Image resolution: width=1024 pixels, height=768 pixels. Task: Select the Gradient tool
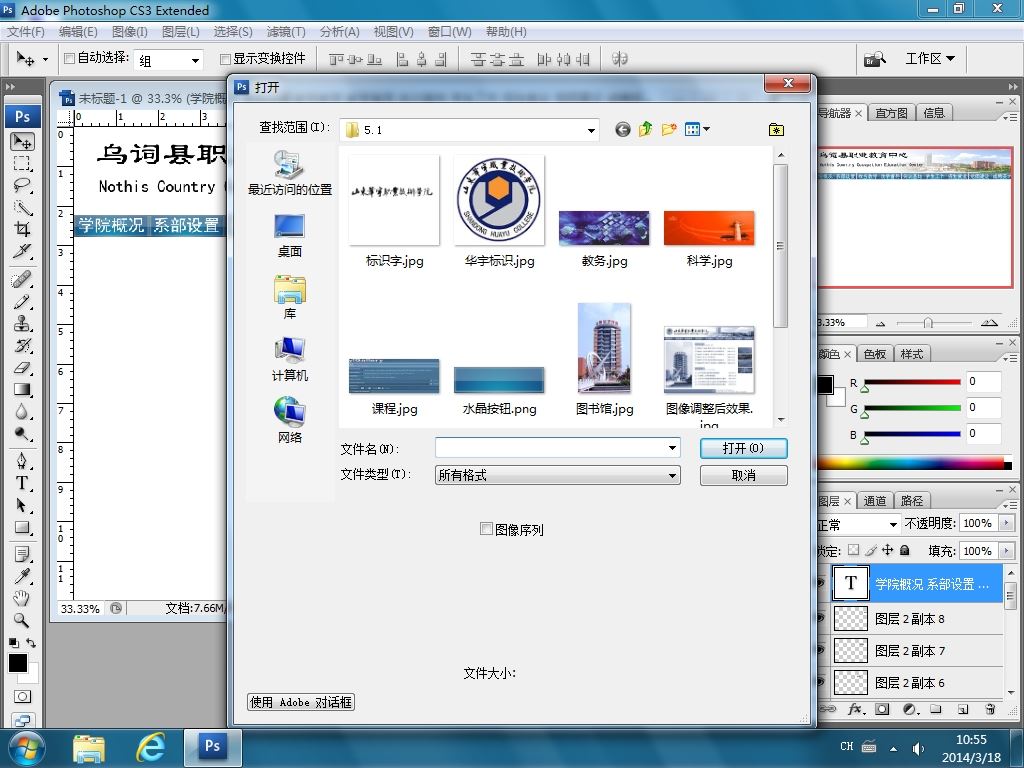[x=22, y=390]
